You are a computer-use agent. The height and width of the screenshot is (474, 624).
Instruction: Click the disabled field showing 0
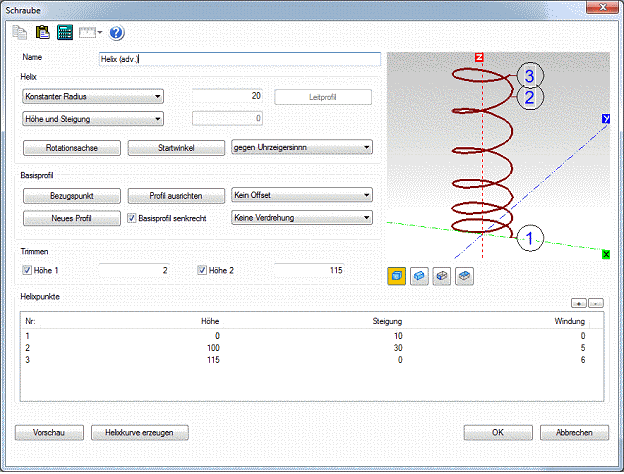click(227, 118)
